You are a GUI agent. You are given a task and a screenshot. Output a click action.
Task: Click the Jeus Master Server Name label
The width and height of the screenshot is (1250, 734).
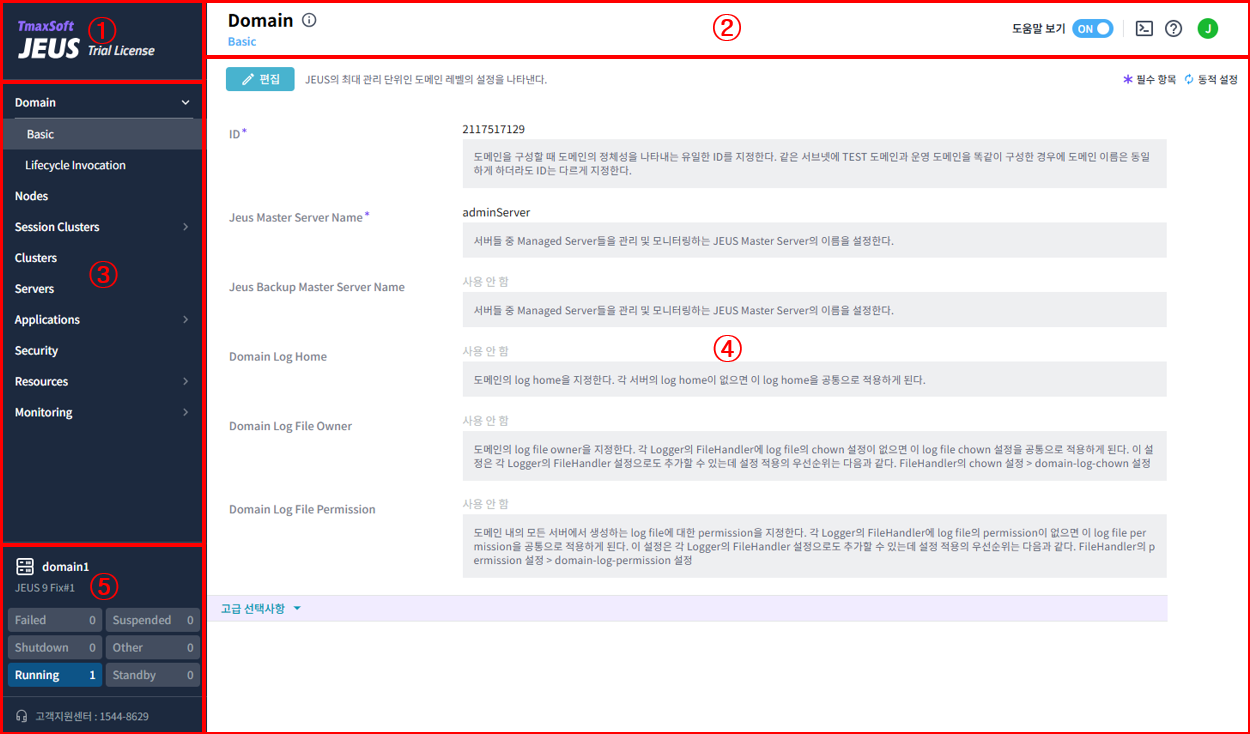coord(296,217)
